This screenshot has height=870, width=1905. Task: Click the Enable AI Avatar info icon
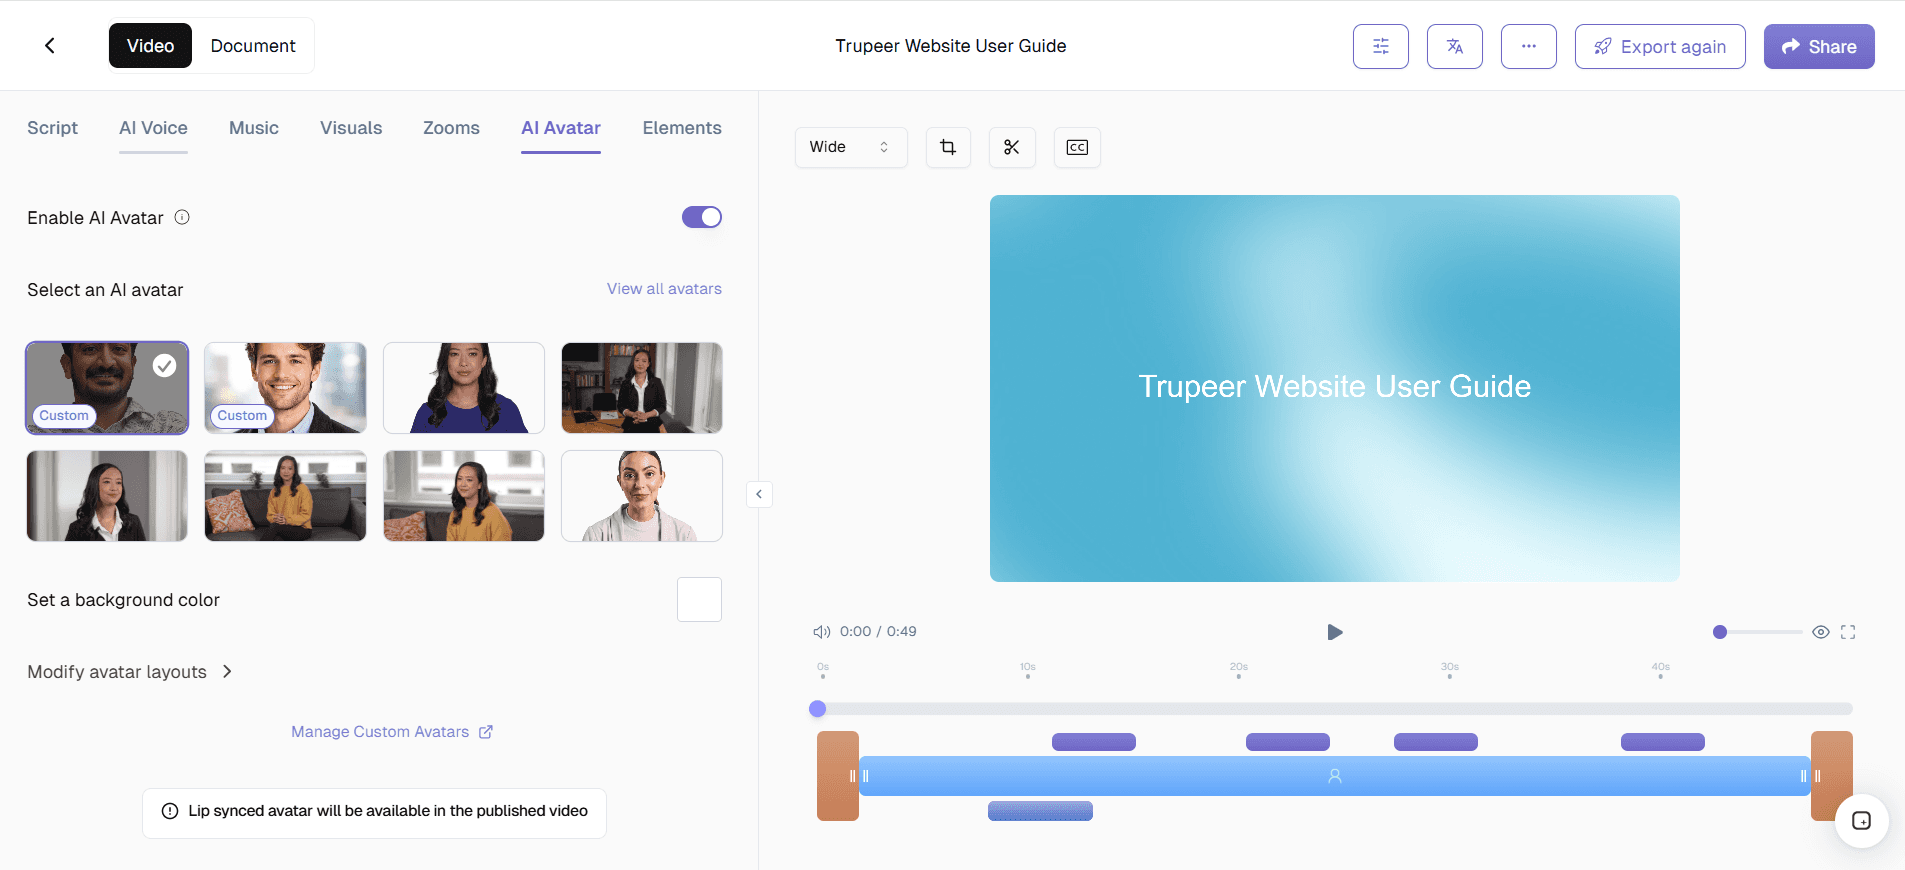pos(182,217)
